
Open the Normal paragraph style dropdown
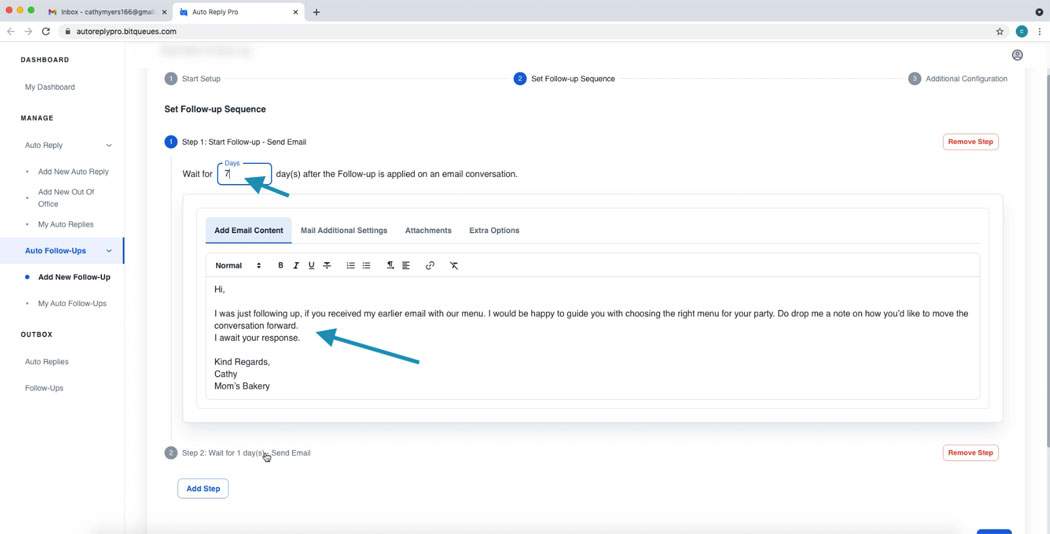point(238,265)
